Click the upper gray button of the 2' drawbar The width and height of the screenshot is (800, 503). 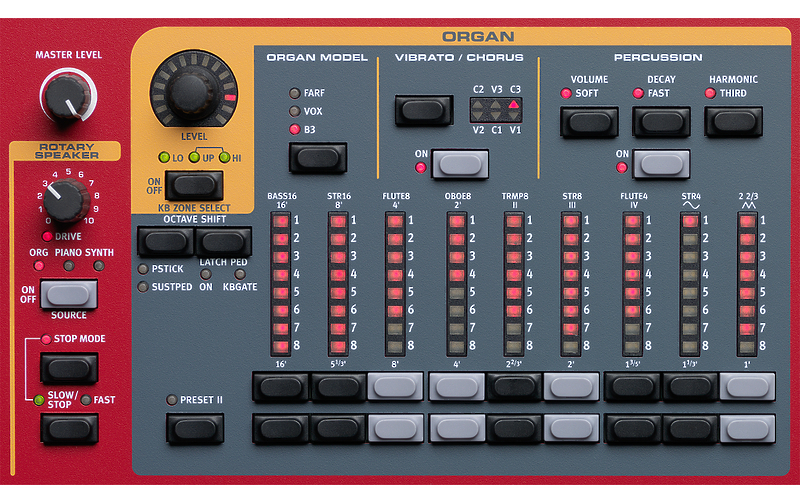tap(571, 387)
